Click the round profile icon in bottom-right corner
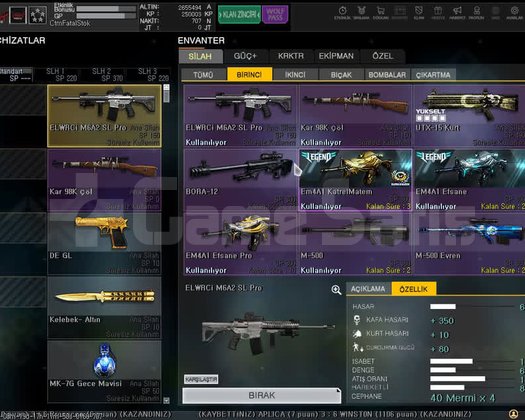The image size is (525, 420). (513, 414)
